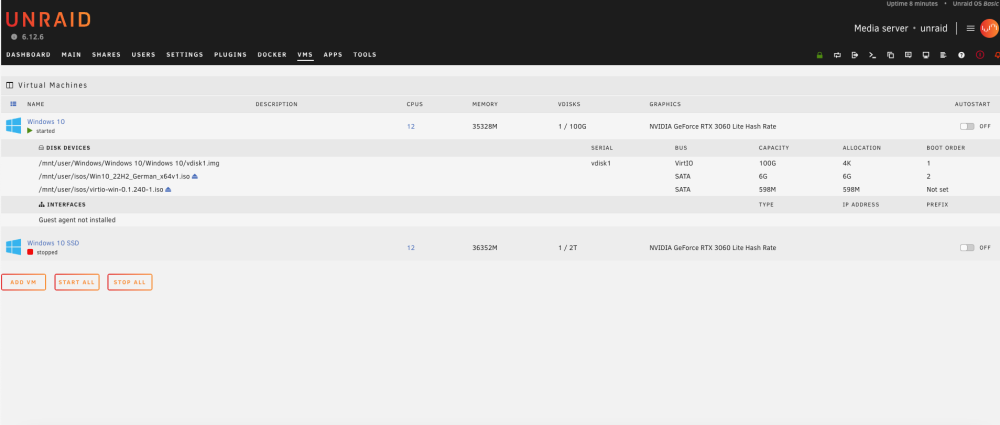Click the Virtual Machines panel title icon

click(x=10, y=85)
